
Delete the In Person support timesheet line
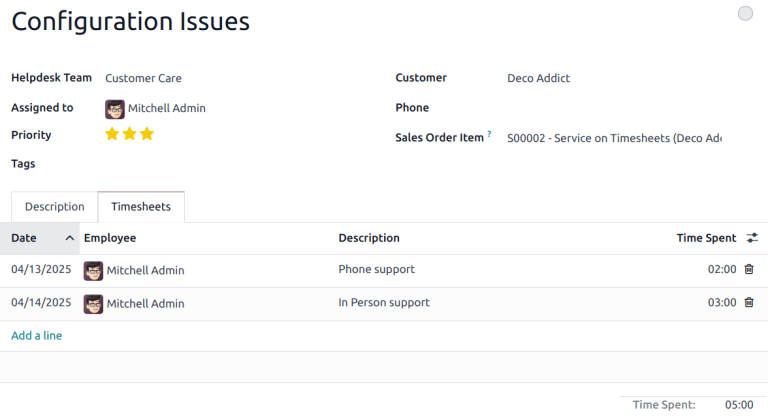click(749, 302)
